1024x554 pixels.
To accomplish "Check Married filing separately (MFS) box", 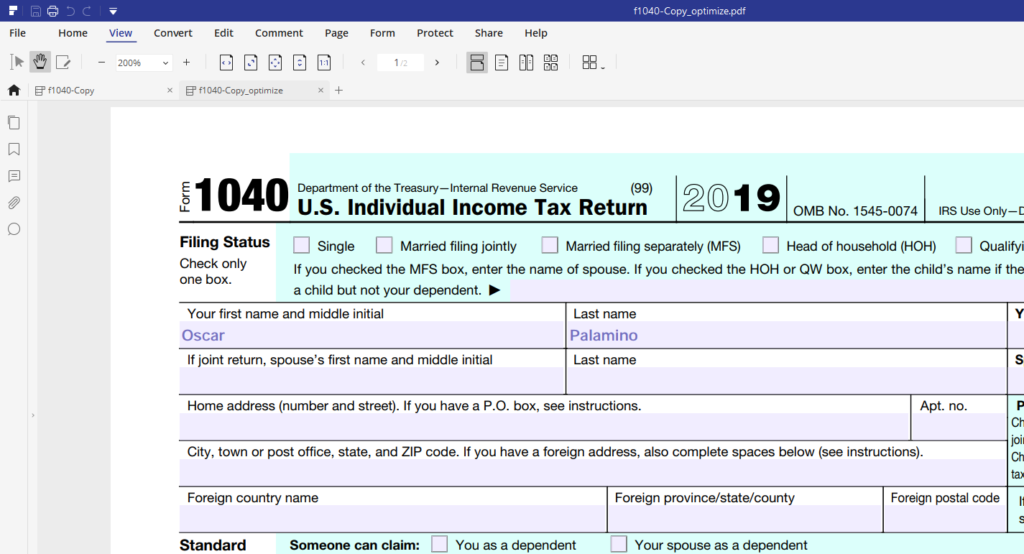I will (550, 245).
